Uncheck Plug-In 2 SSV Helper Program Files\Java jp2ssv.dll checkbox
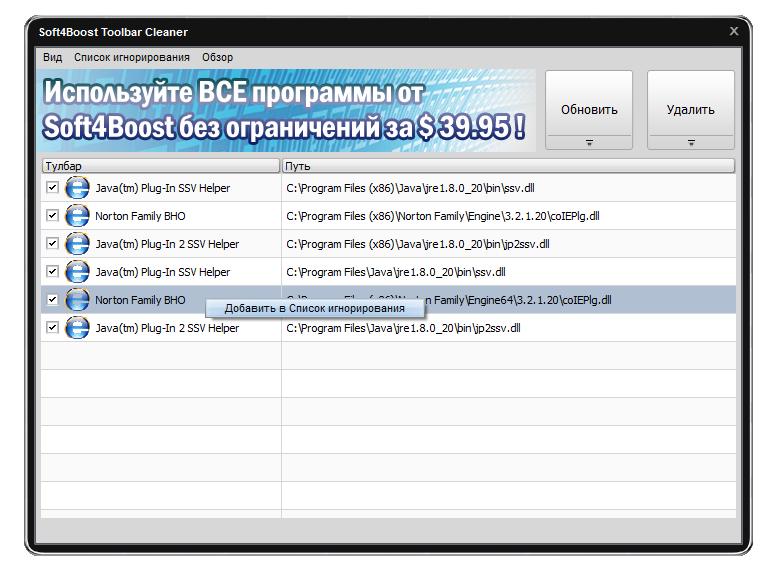774x577 pixels. click(52, 327)
